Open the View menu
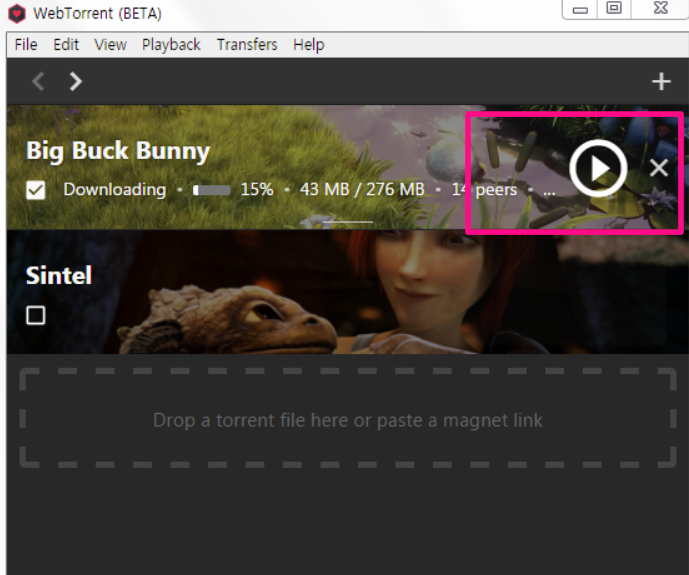This screenshot has width=689, height=575. [110, 44]
